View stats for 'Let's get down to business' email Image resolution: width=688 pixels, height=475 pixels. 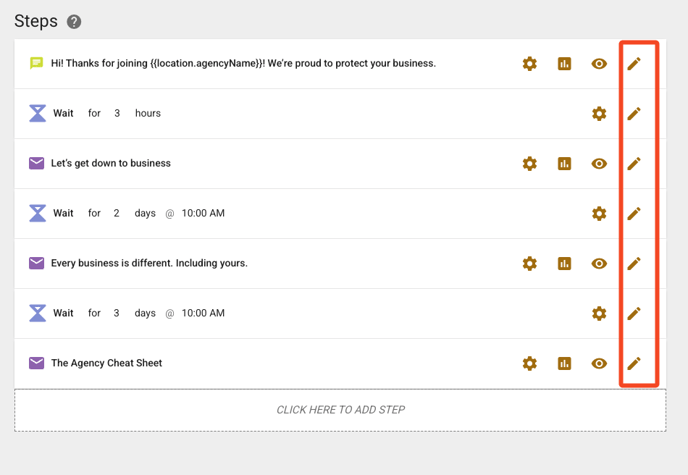coord(564,164)
